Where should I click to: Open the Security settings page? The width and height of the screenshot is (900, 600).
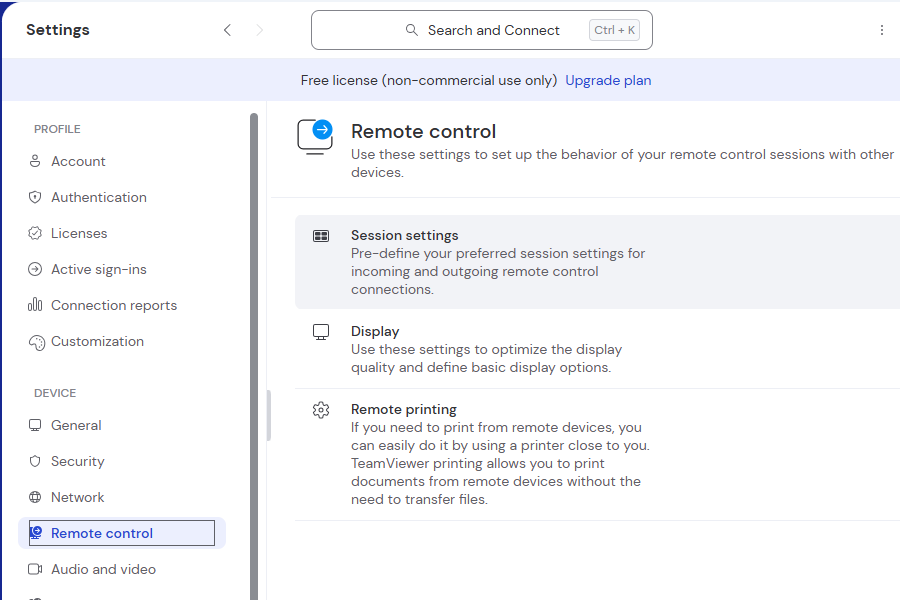[77, 461]
